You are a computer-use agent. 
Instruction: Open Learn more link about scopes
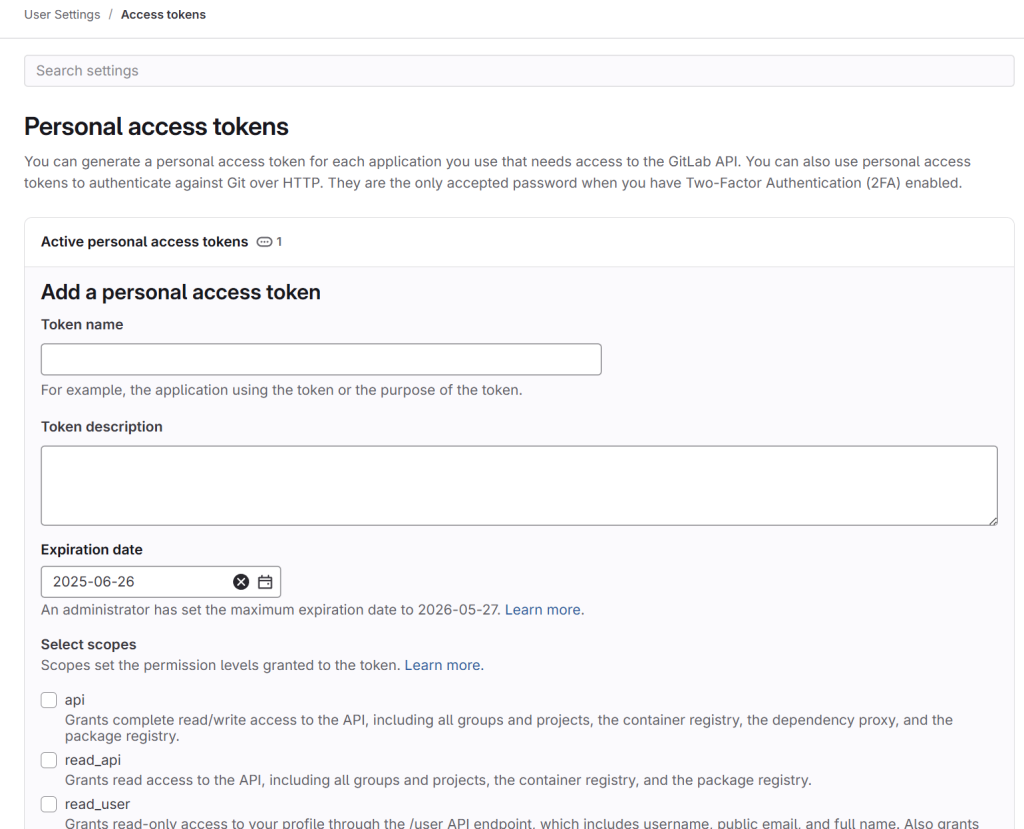[x=444, y=666]
